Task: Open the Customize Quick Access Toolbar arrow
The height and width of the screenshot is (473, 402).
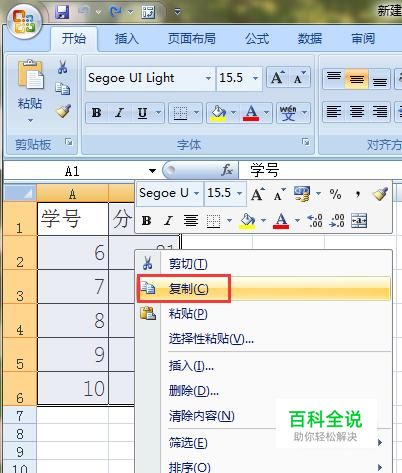Action: pyautogui.click(x=177, y=12)
